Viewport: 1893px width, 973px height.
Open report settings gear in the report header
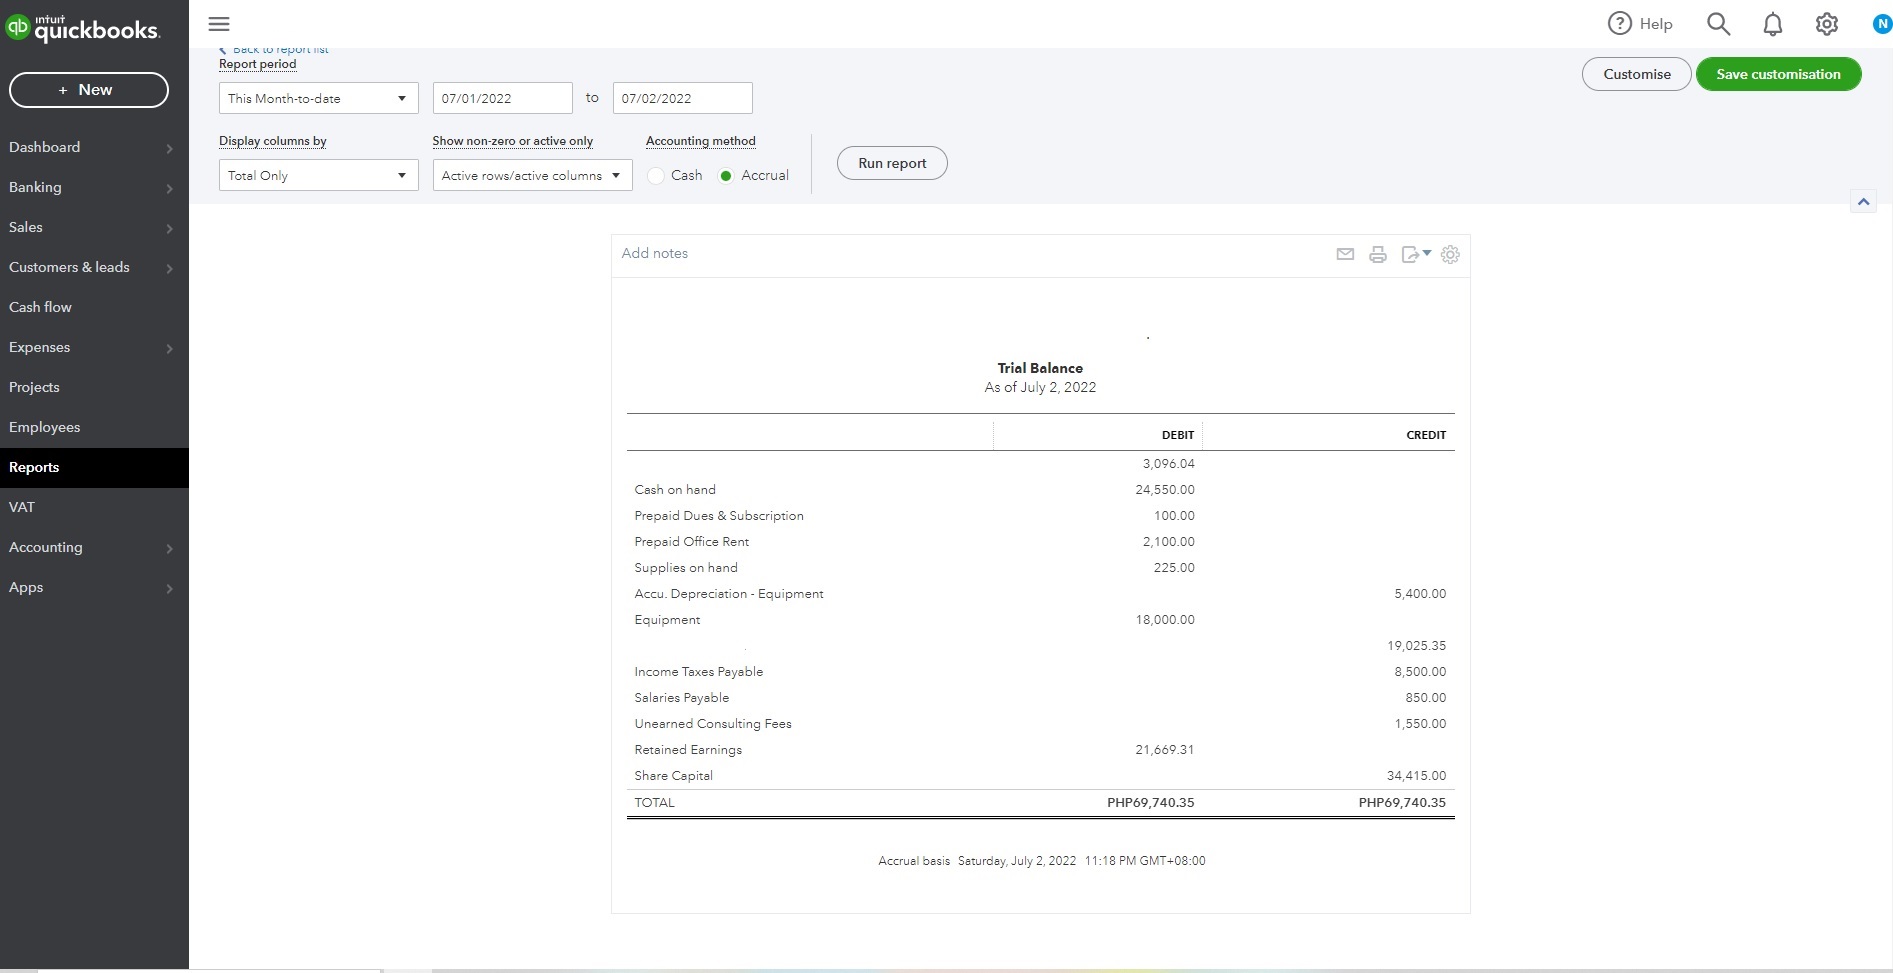1450,254
